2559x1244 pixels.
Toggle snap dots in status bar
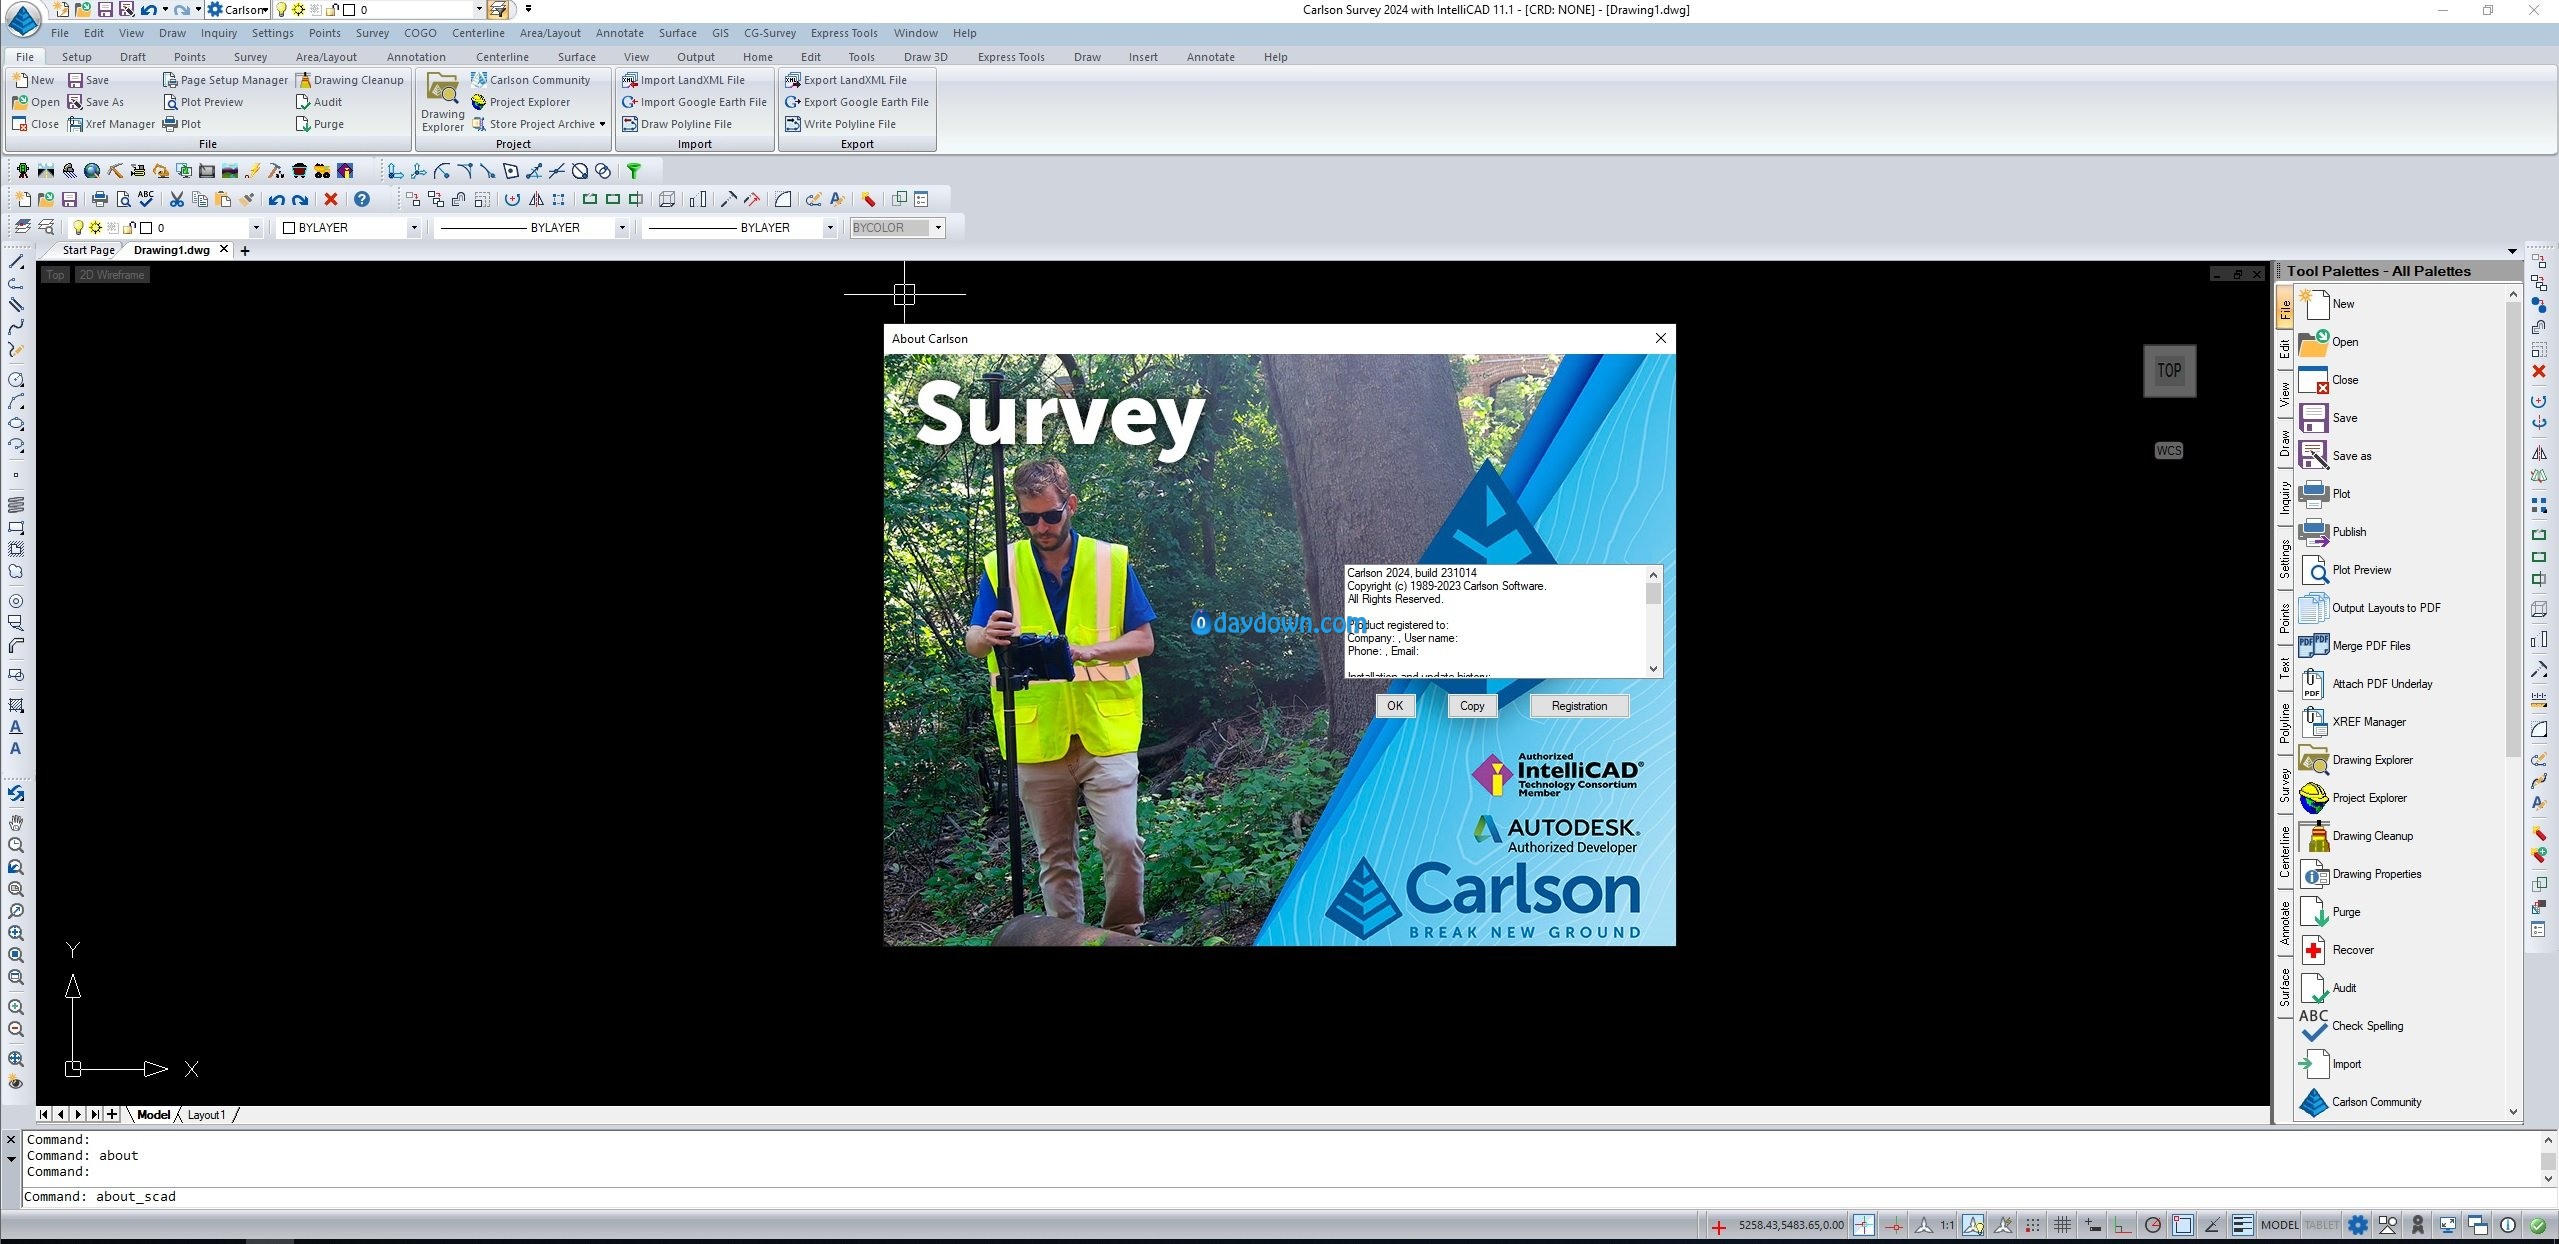[x=2032, y=1225]
